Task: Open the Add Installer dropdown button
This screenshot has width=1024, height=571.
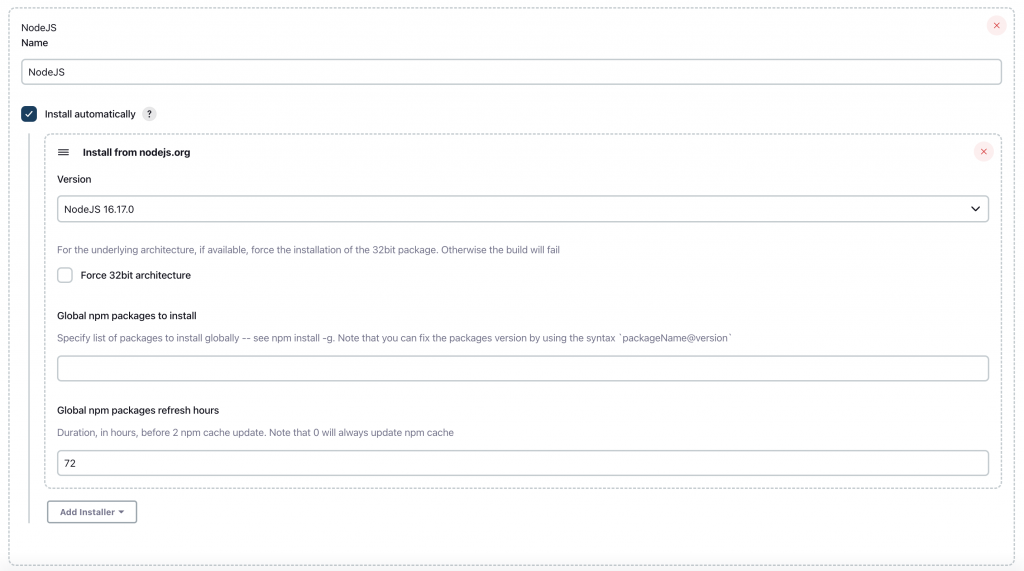Action: click(92, 512)
